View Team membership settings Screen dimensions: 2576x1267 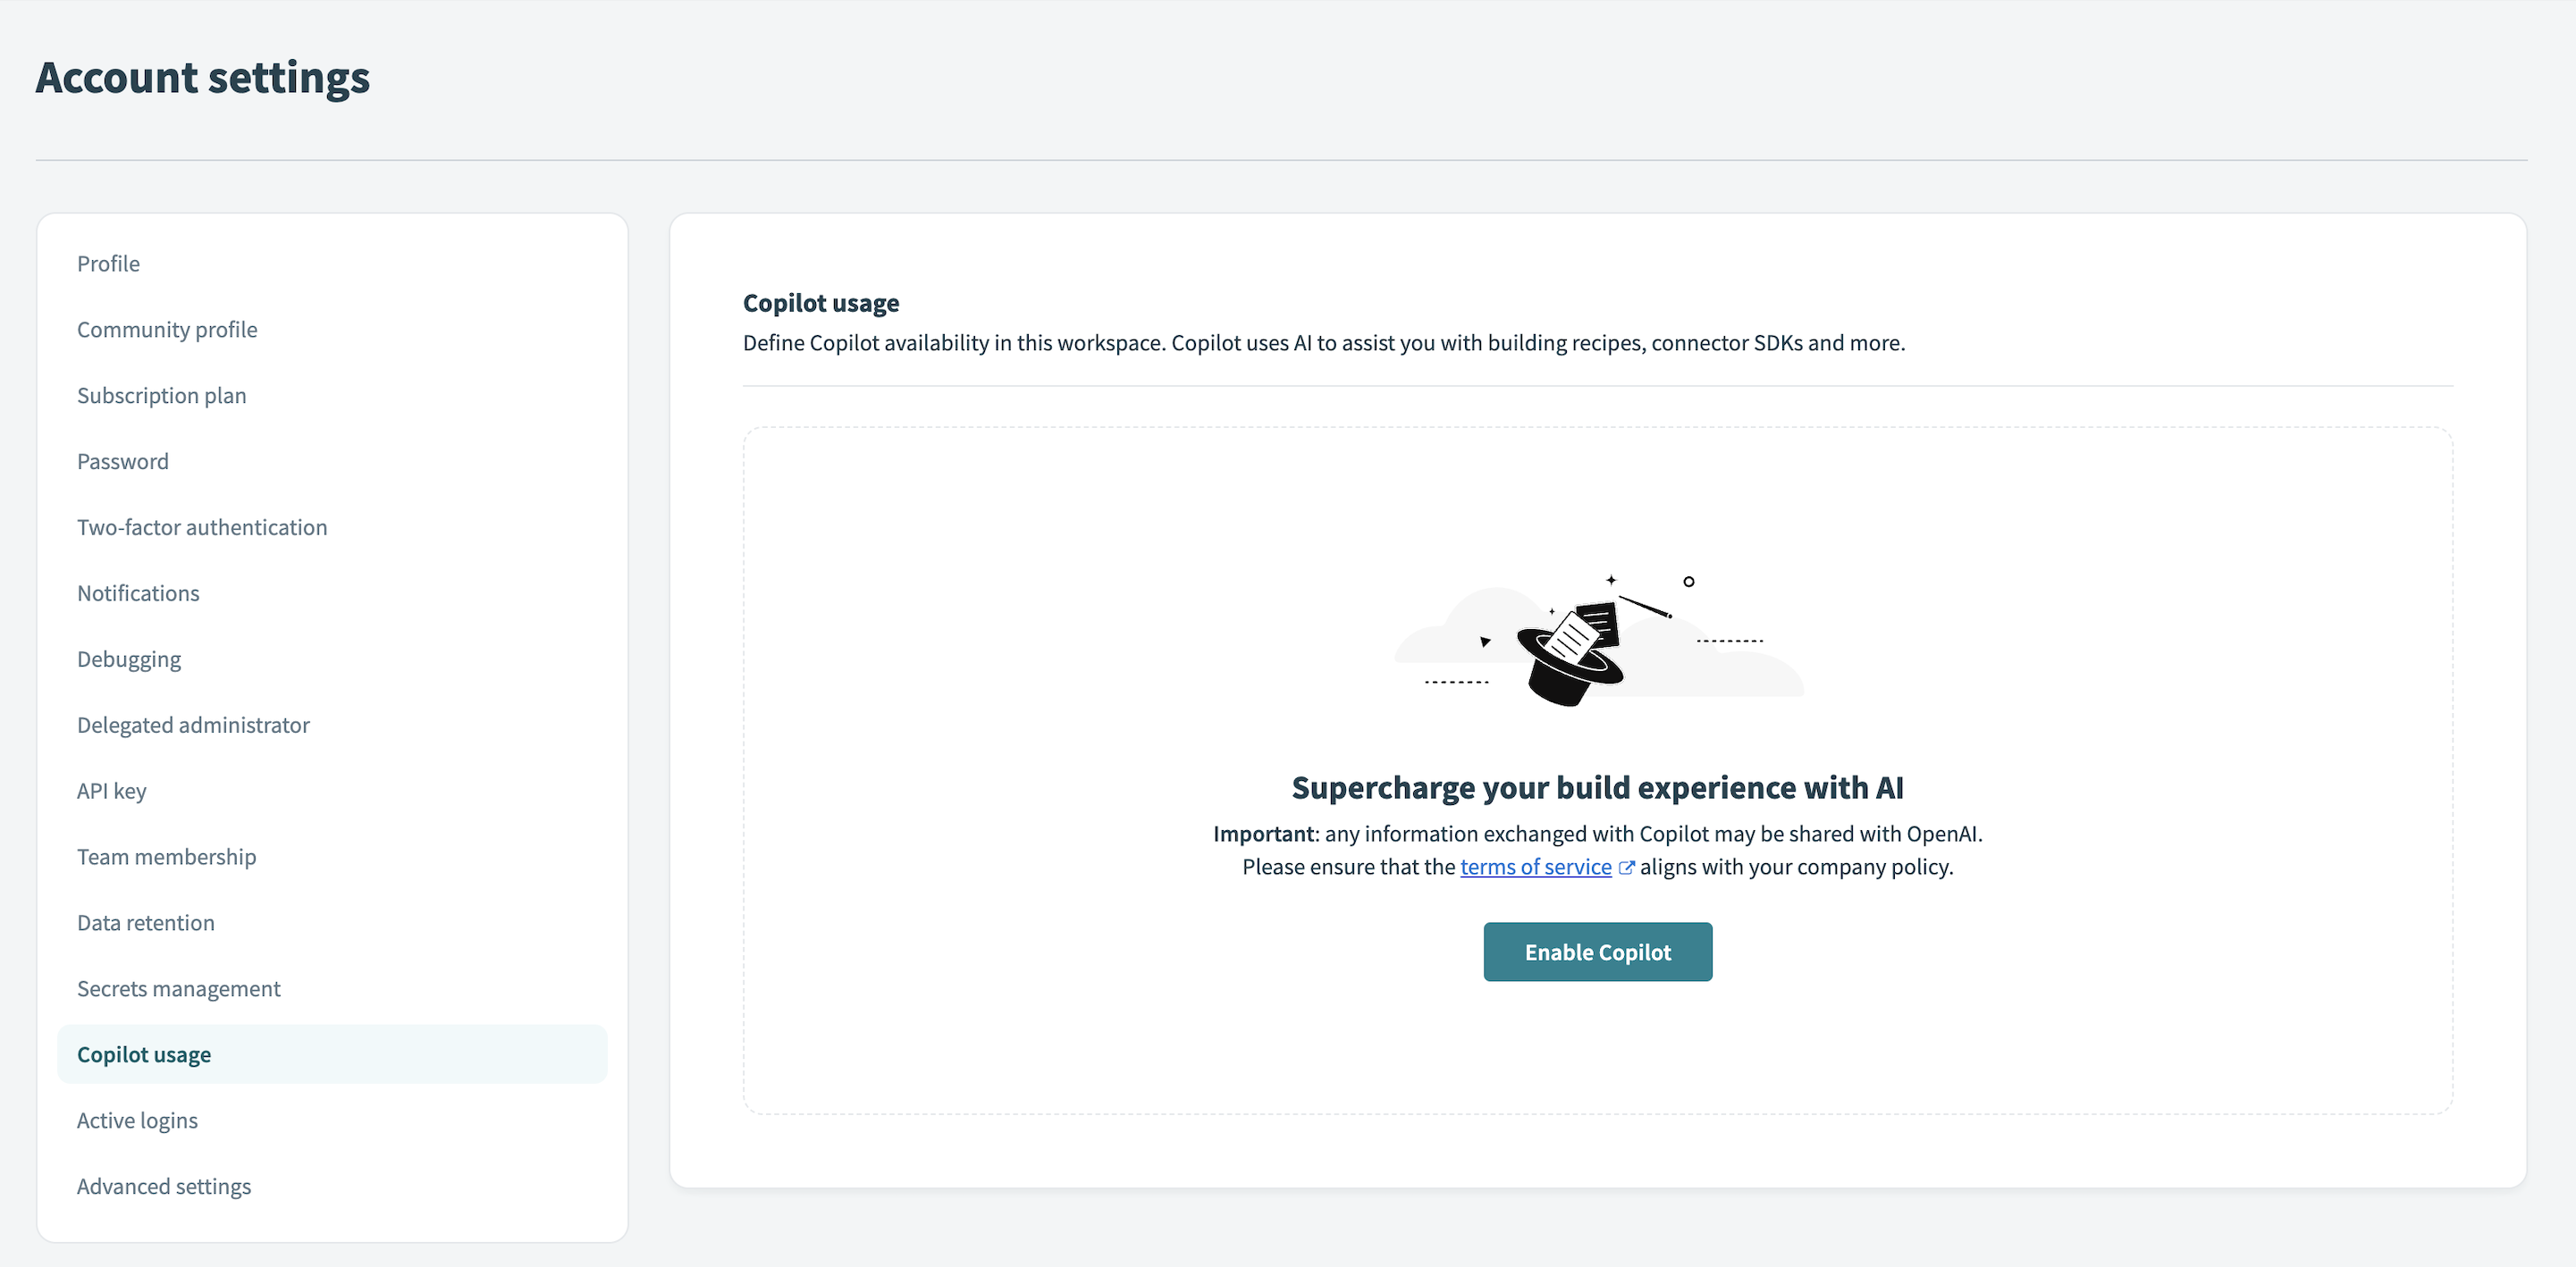point(167,856)
